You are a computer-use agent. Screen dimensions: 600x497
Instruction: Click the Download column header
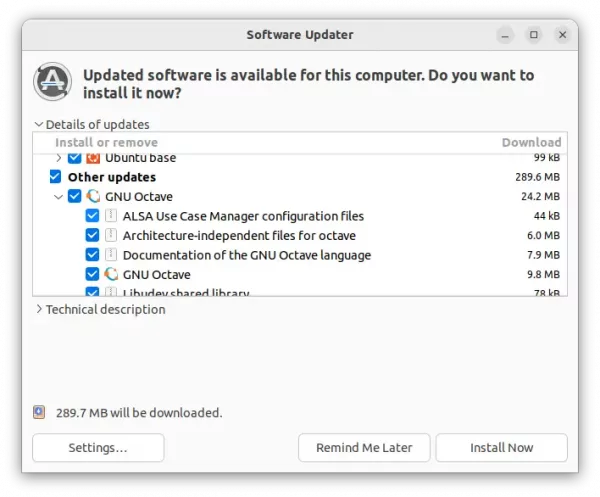point(531,143)
